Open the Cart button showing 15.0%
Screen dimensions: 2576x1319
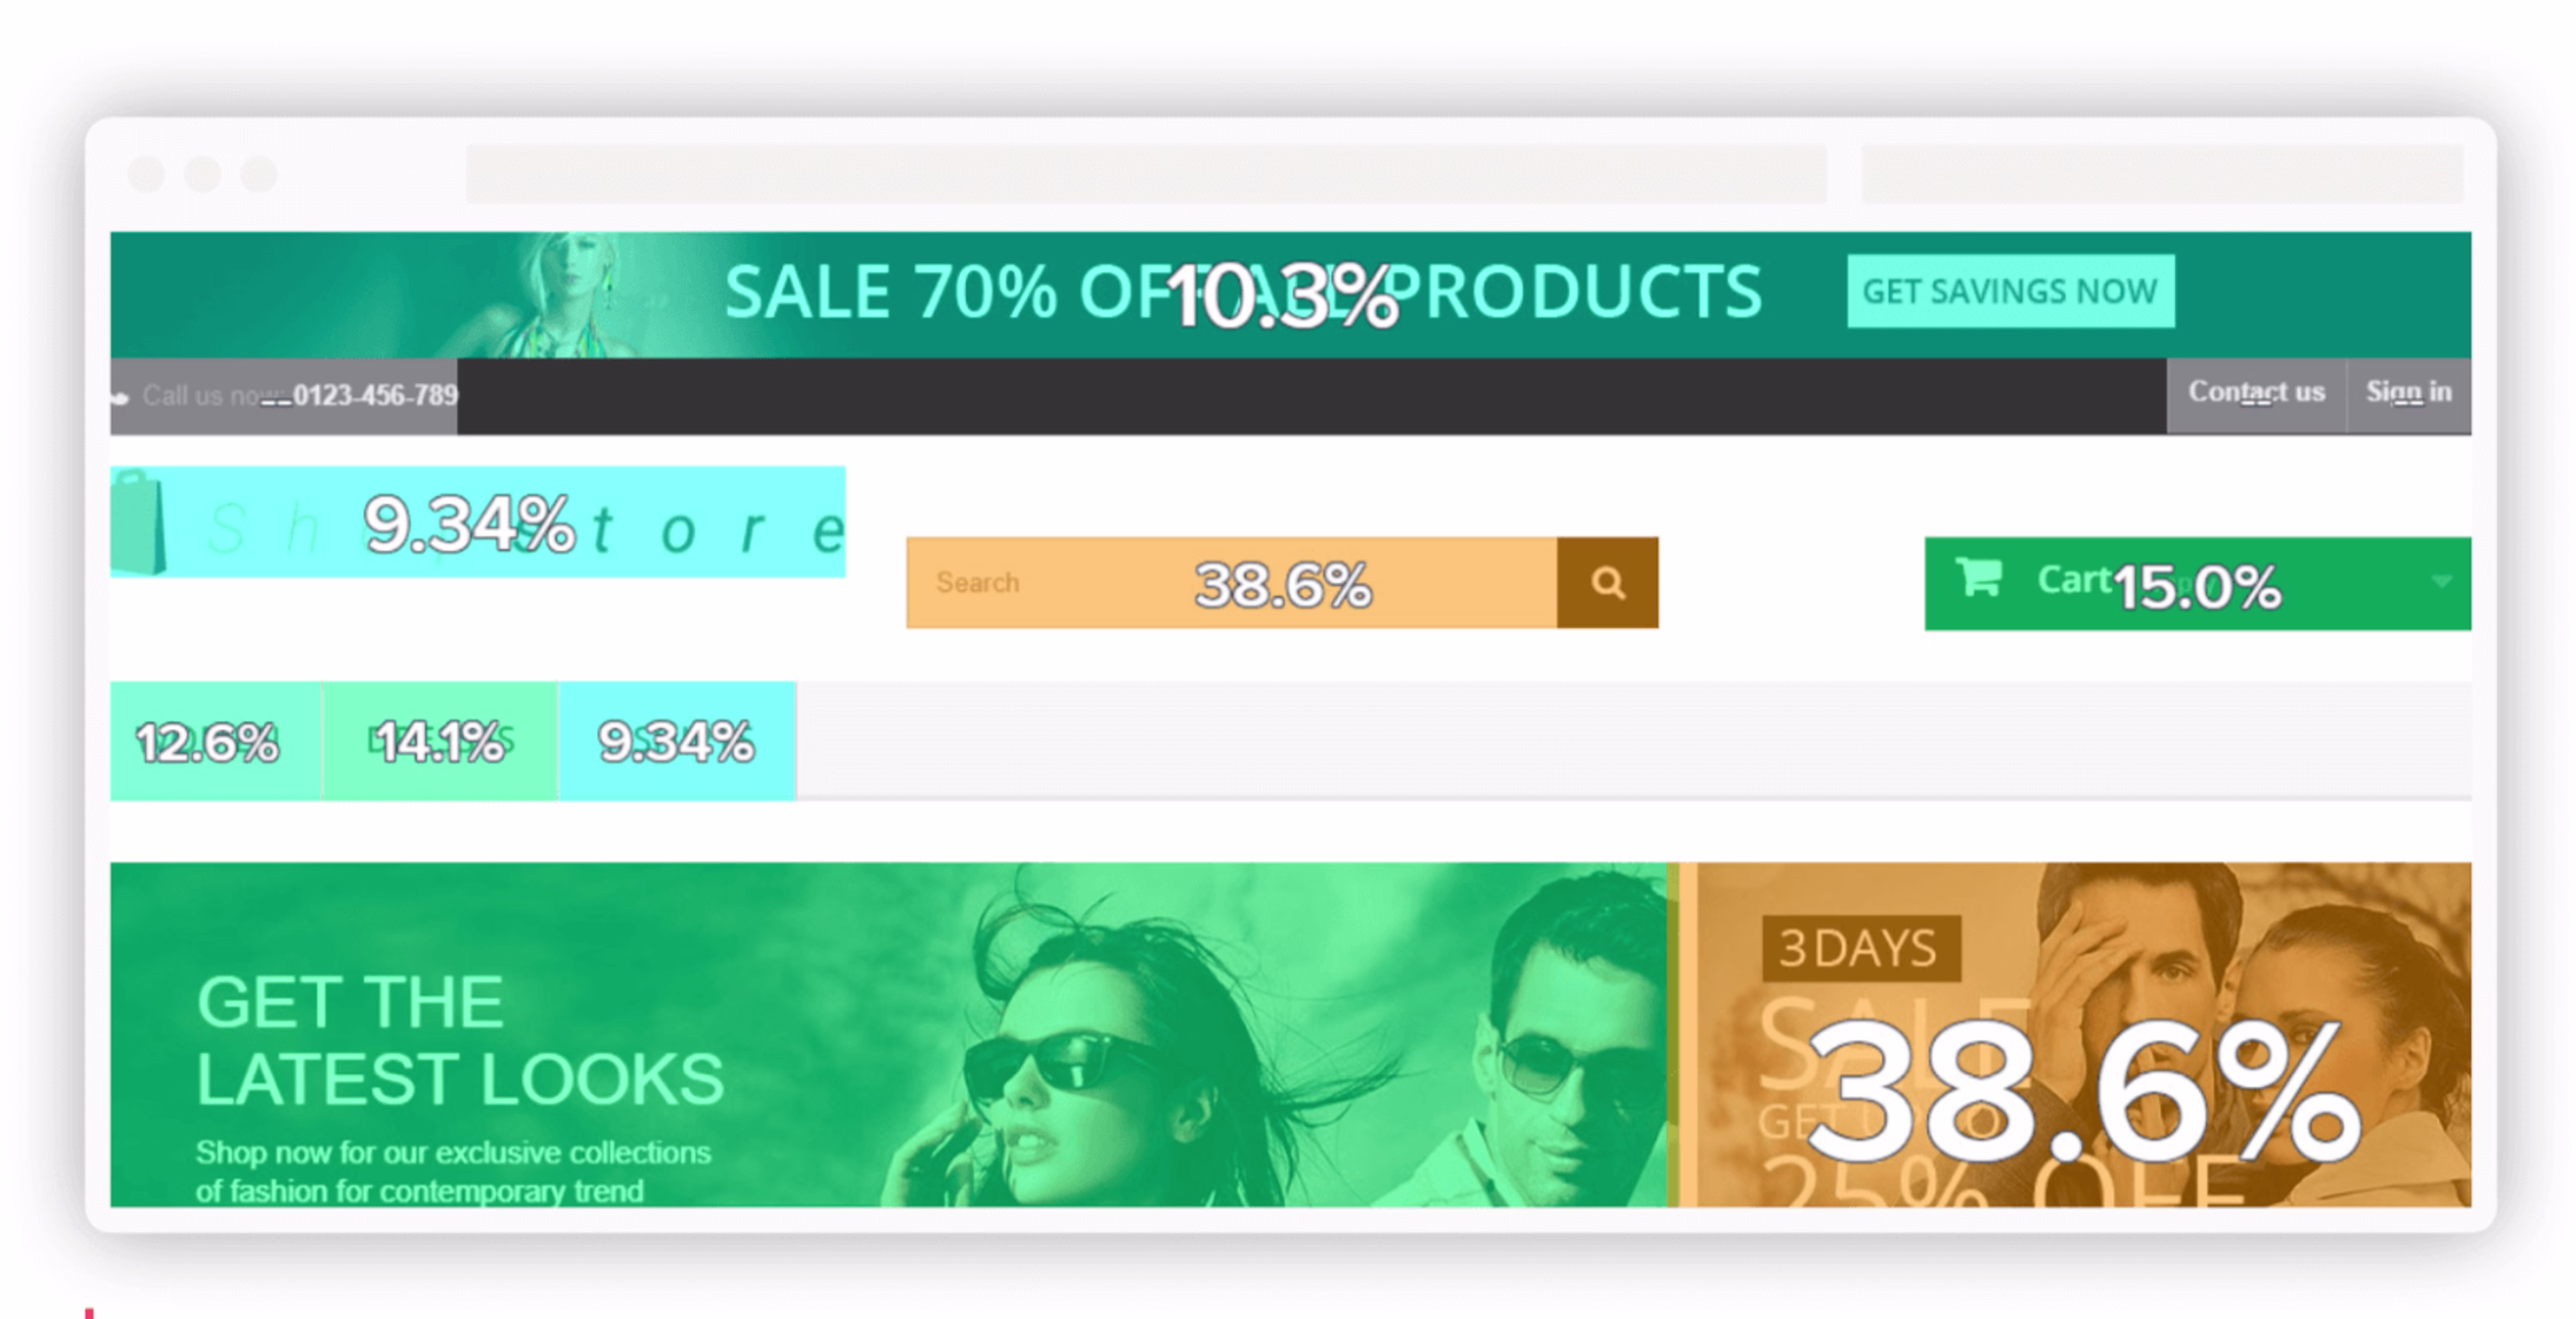tap(2197, 584)
